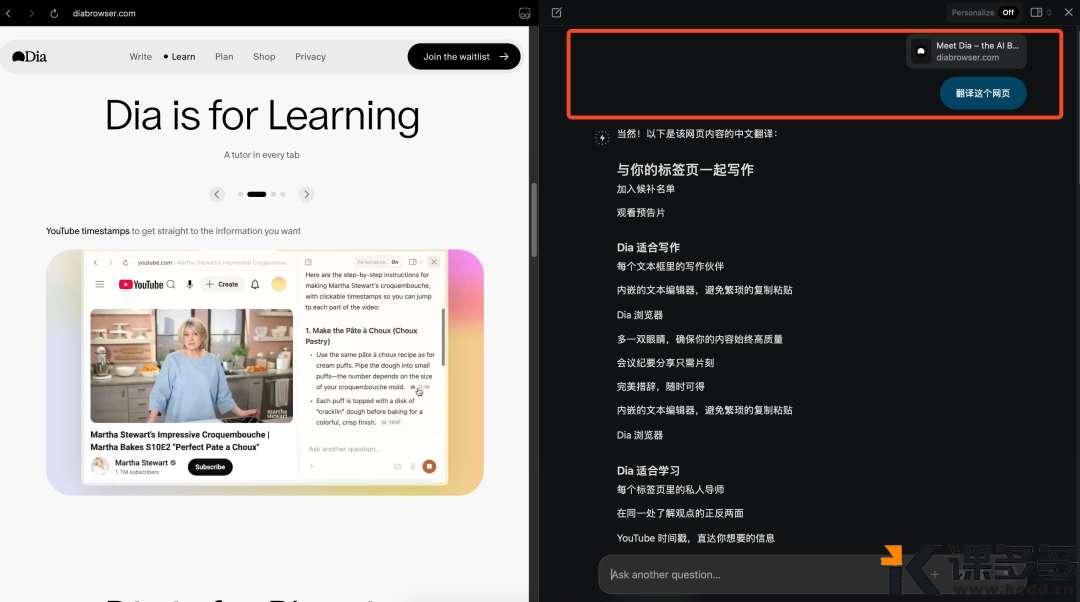
Task: Open the 'Meet Dia' page attachment card
Action: [966, 51]
